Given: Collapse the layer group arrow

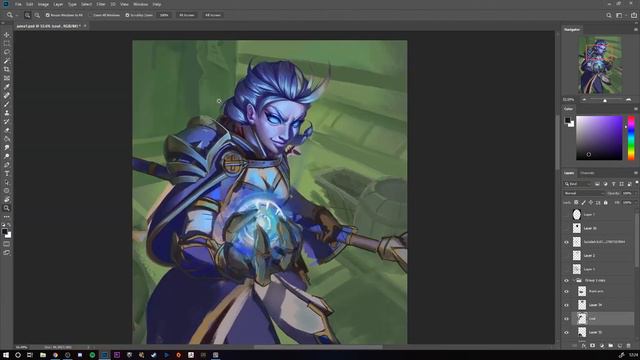Looking at the screenshot, I should 573,280.
